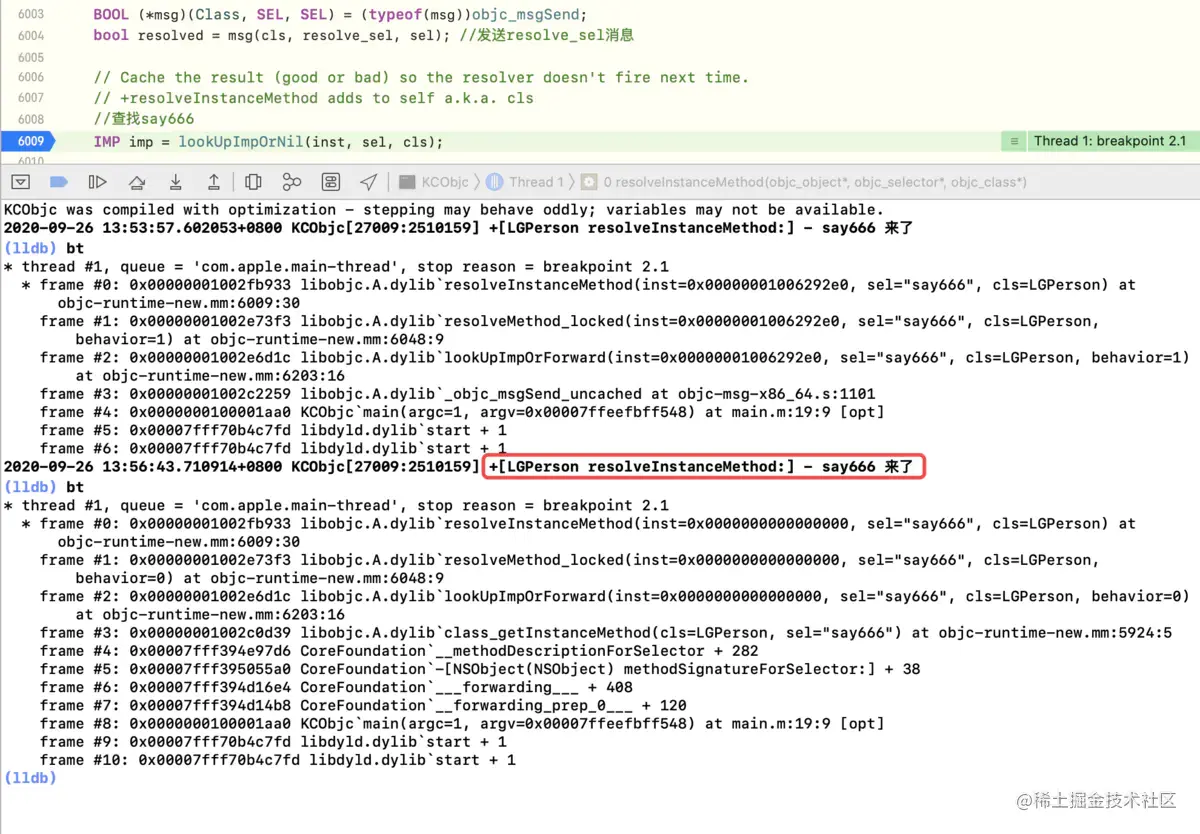Click line number 6003 in the gutter
The width and height of the screenshot is (1200, 834).
coord(31,16)
